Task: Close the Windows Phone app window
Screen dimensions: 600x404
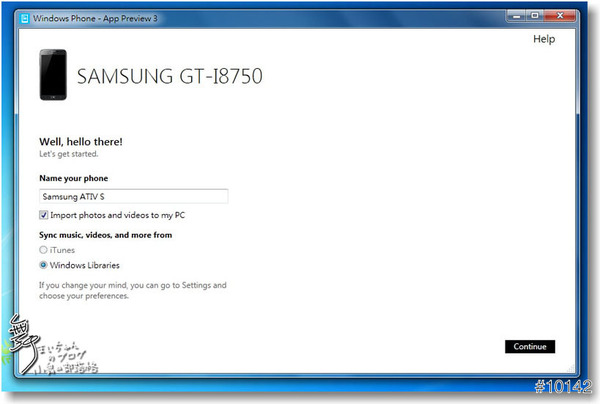Action: [x=559, y=16]
